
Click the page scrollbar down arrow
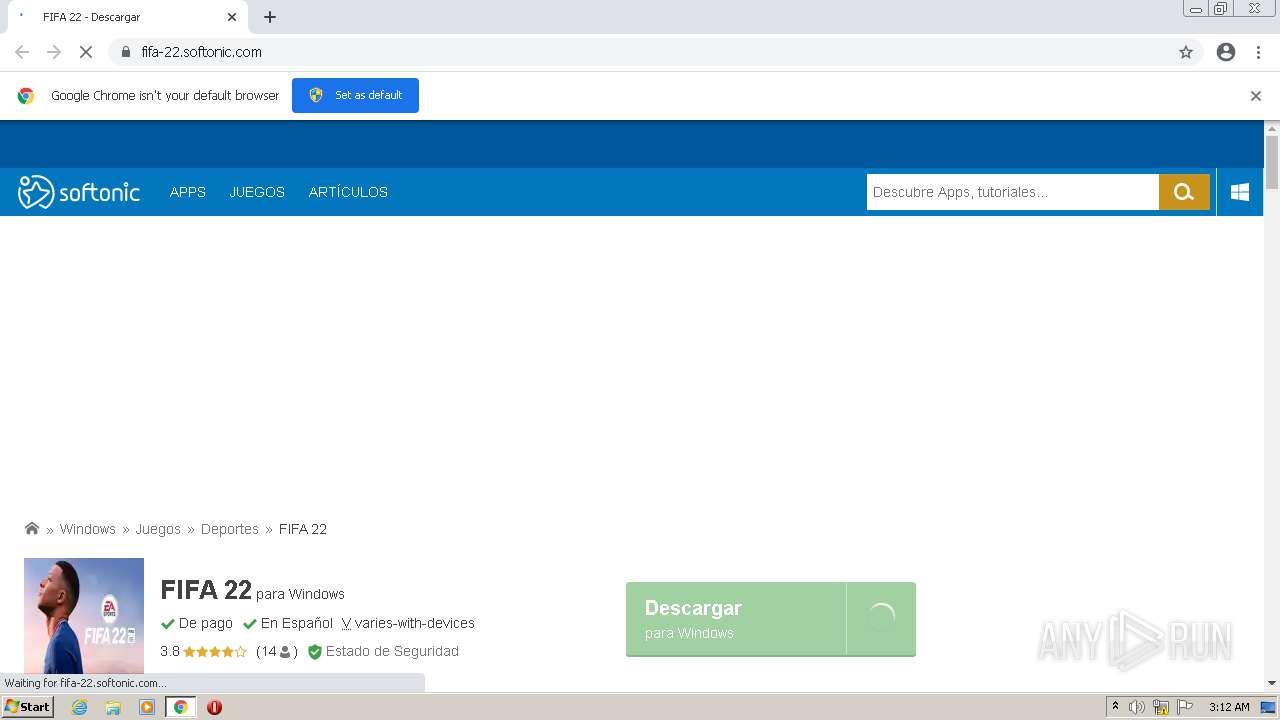pos(1272,682)
